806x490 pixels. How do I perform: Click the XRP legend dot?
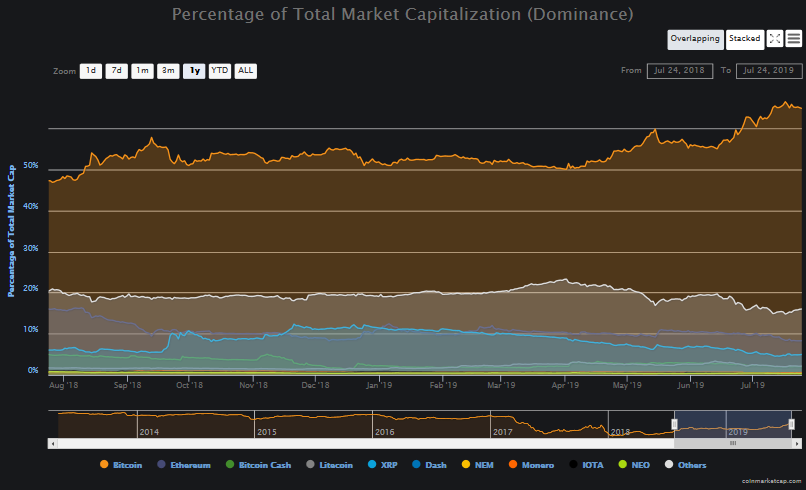[372, 464]
